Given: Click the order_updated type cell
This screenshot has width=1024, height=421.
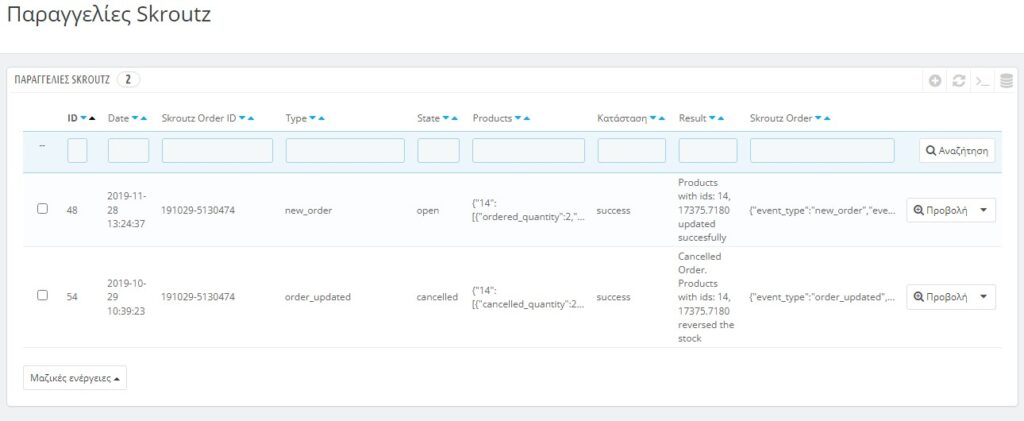Looking at the screenshot, I should [318, 297].
